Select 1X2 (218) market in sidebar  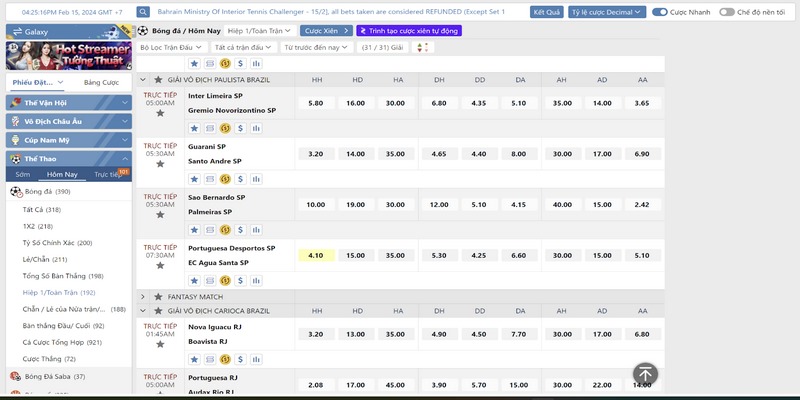pyautogui.click(x=38, y=226)
